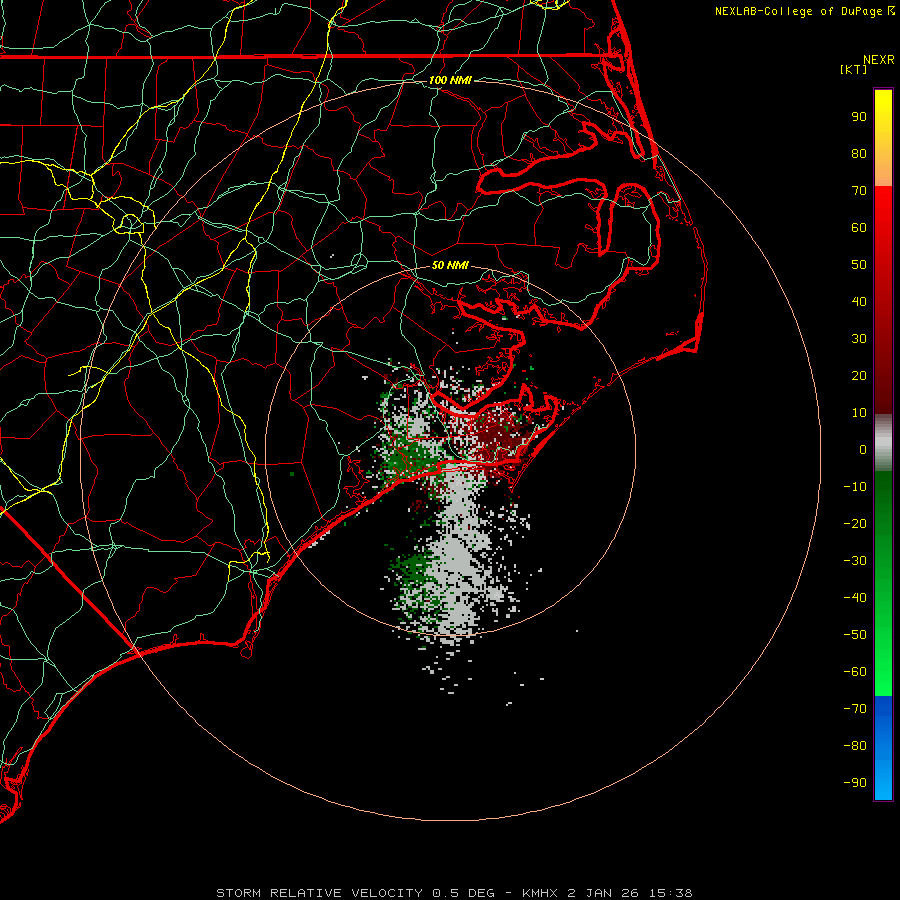The width and height of the screenshot is (900, 900).
Task: Click the -60 value on velocity scale
Action: [855, 672]
